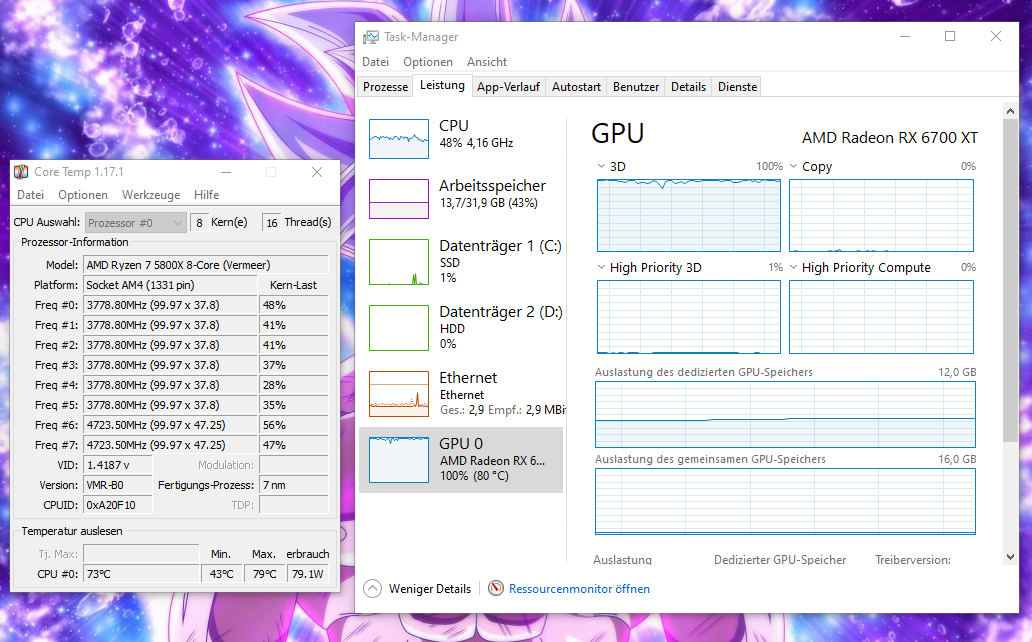Click the Platform field Socket AM4
The height and width of the screenshot is (642, 1032).
(170, 285)
